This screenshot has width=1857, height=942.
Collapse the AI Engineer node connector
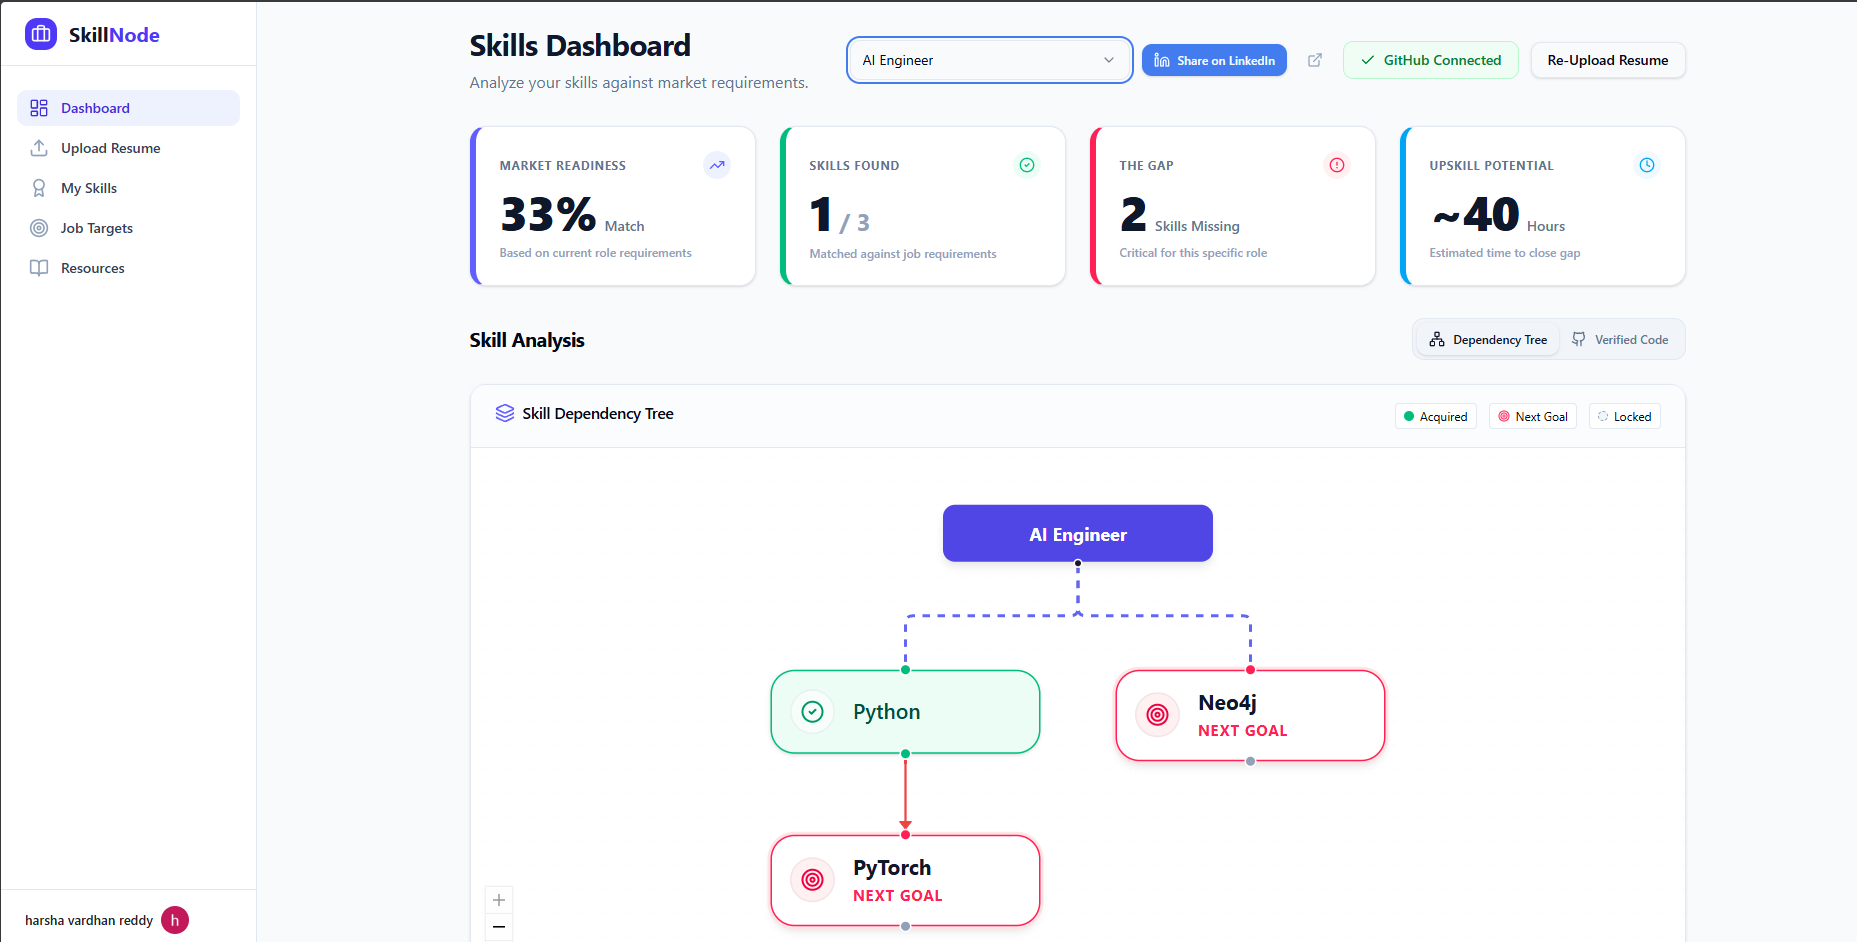point(1077,564)
